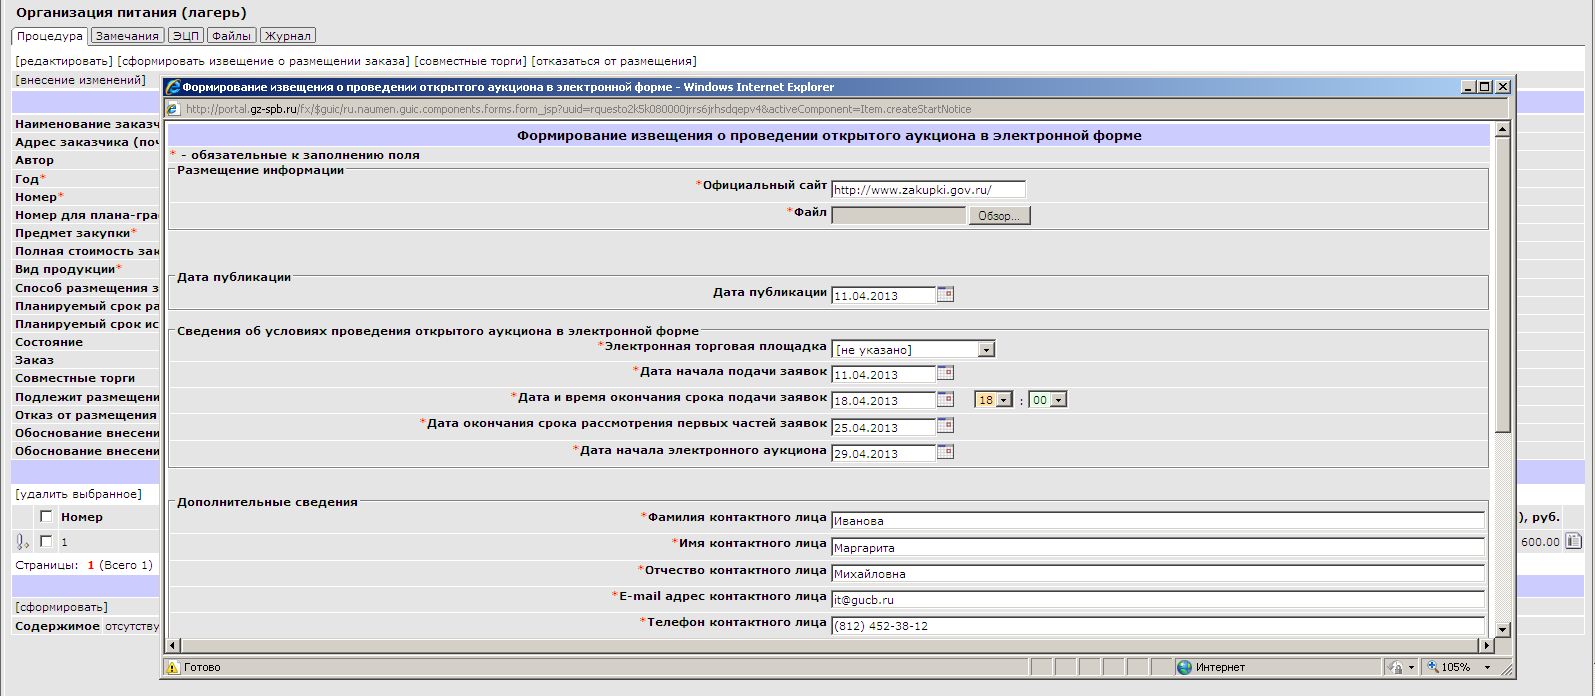The image size is (1595, 696).
Task: Open calendar for Дата начала электронного аукциона
Action: [x=945, y=452]
